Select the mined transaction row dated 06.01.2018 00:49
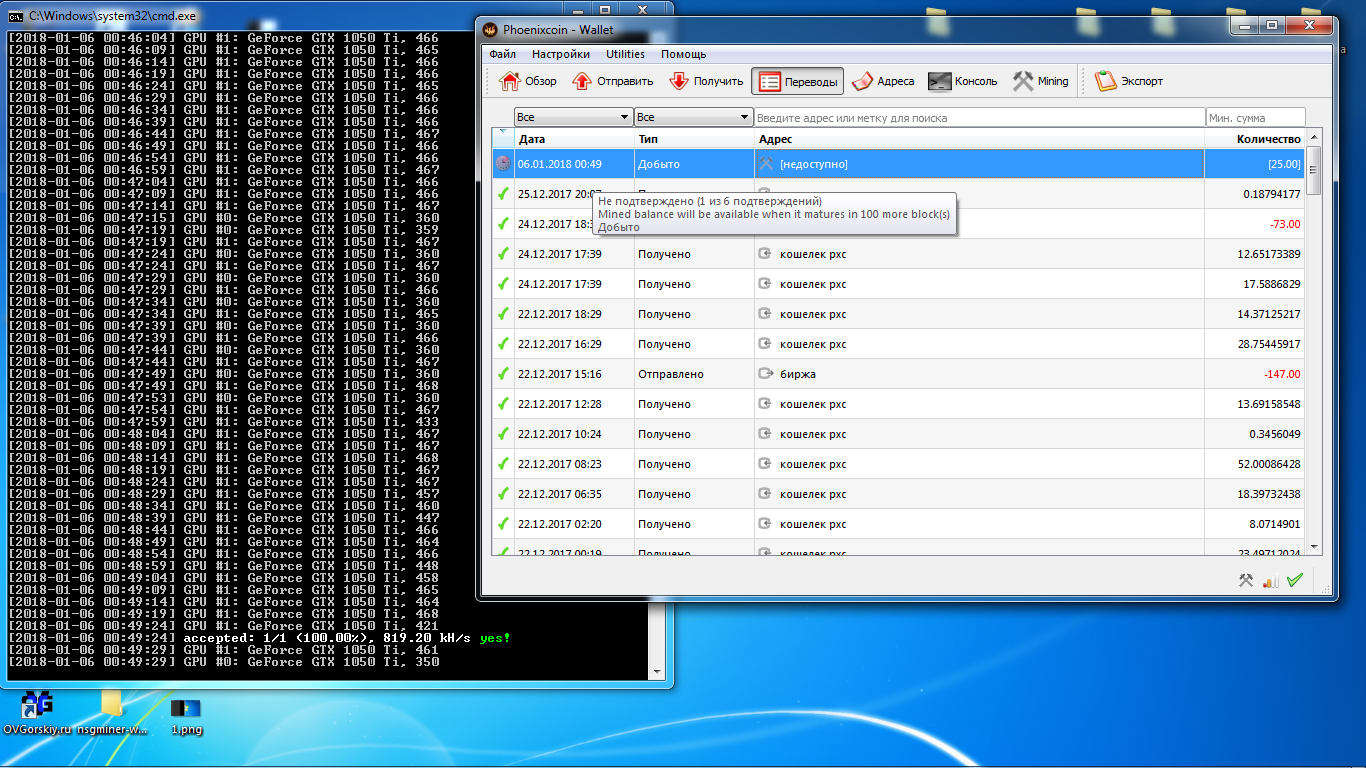 point(899,164)
